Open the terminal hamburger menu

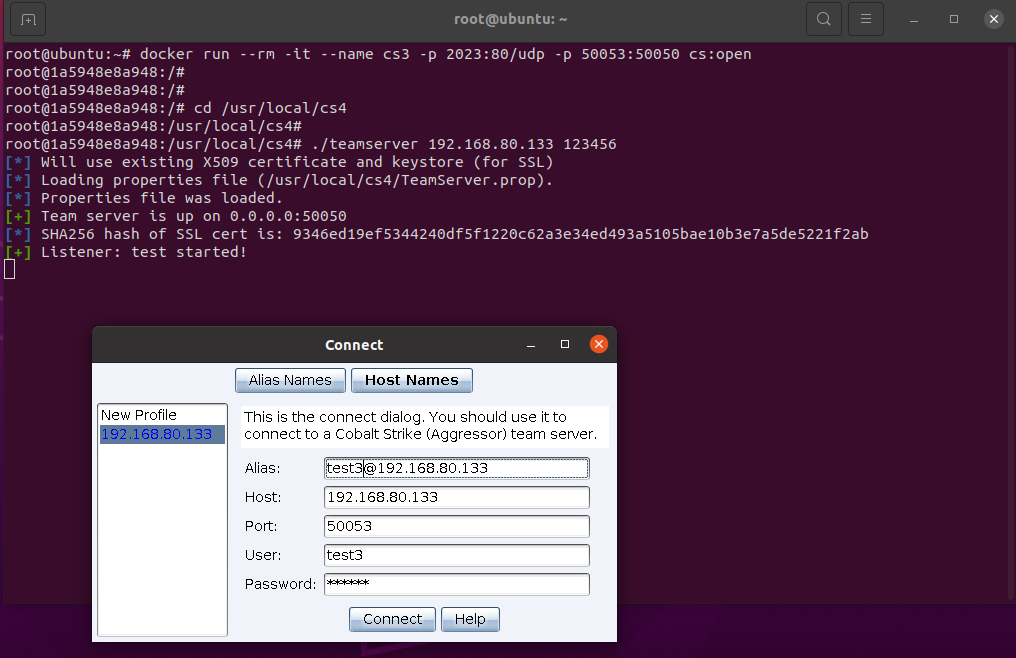coord(866,19)
